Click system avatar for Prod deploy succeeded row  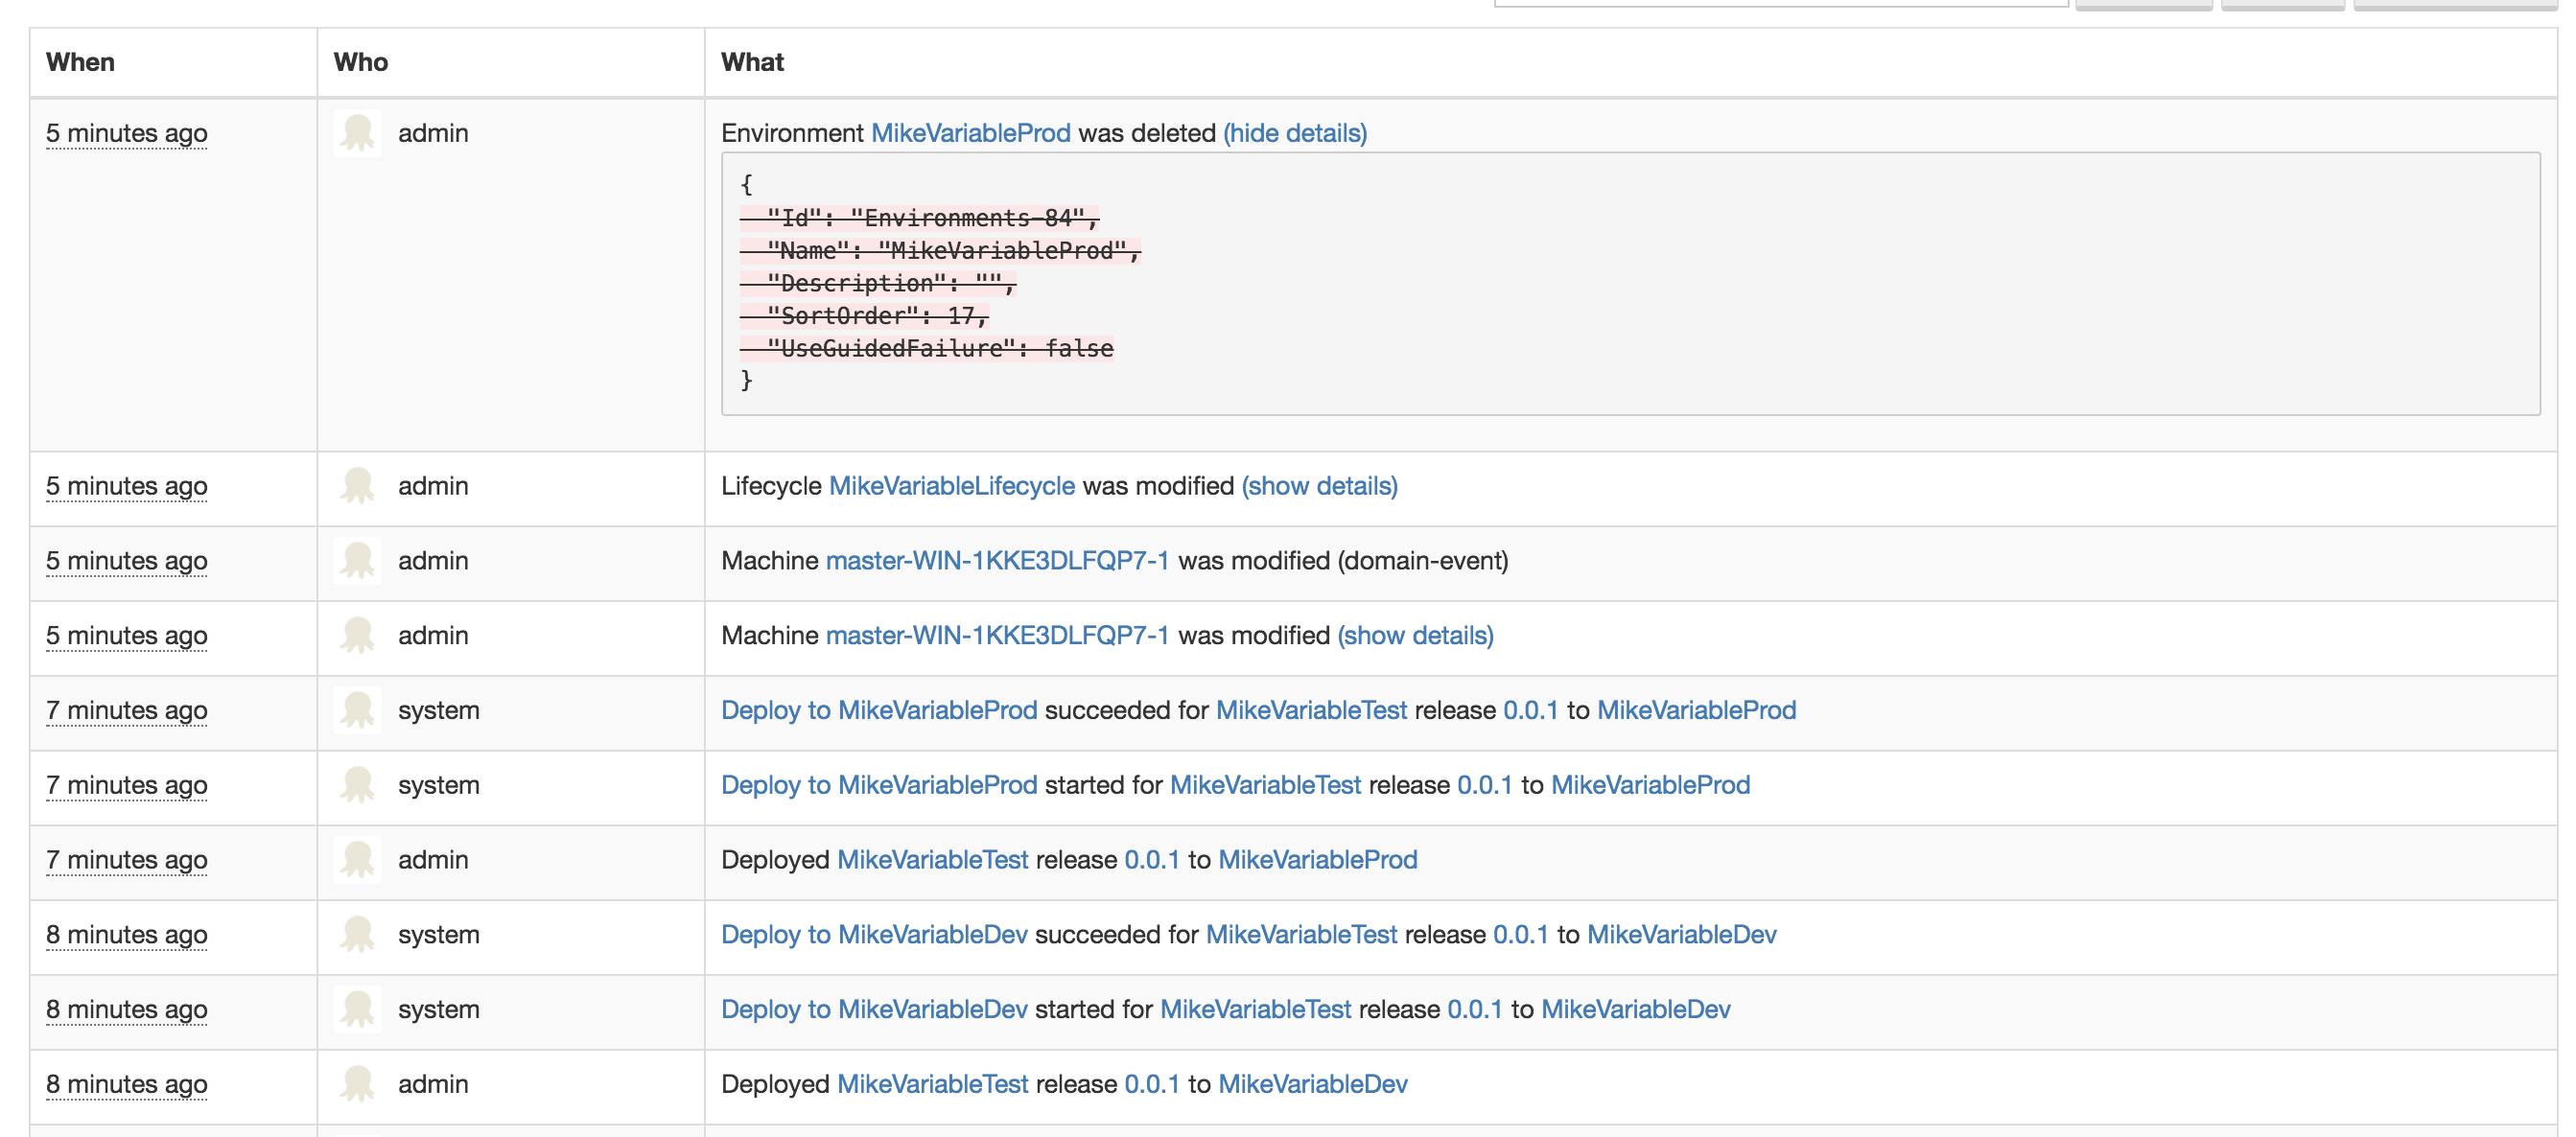(357, 710)
